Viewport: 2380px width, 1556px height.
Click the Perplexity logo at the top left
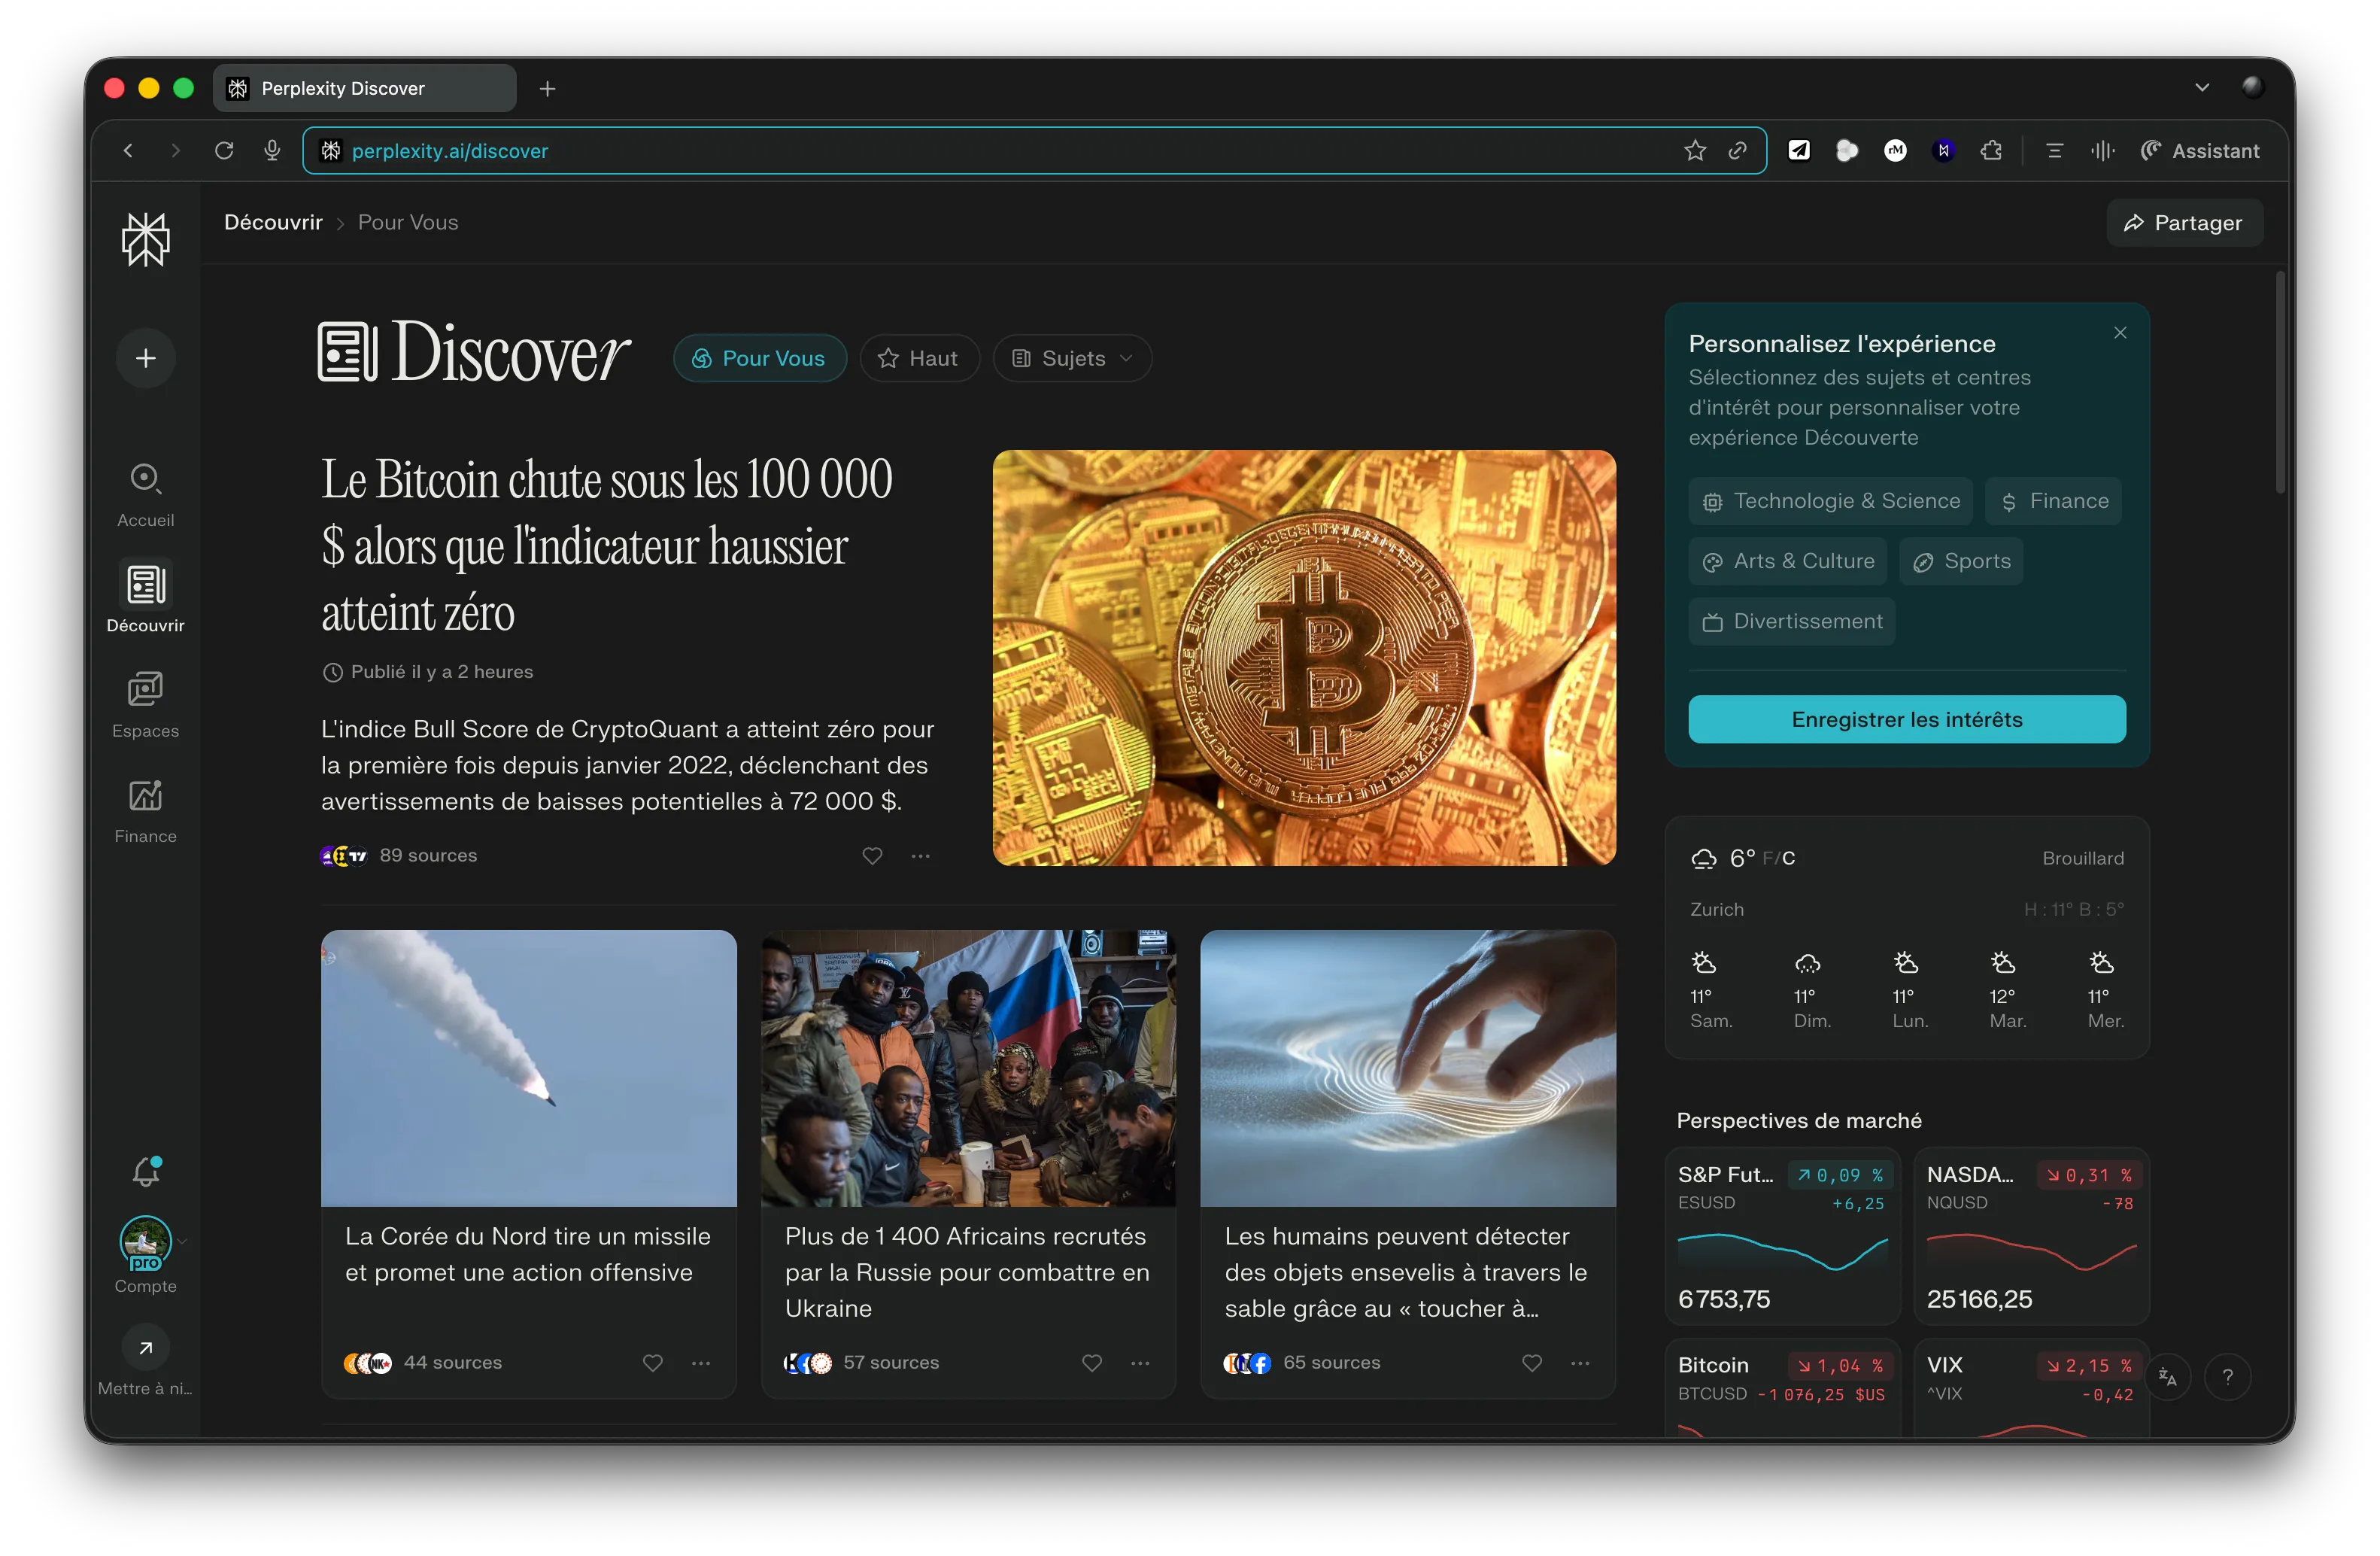point(146,239)
